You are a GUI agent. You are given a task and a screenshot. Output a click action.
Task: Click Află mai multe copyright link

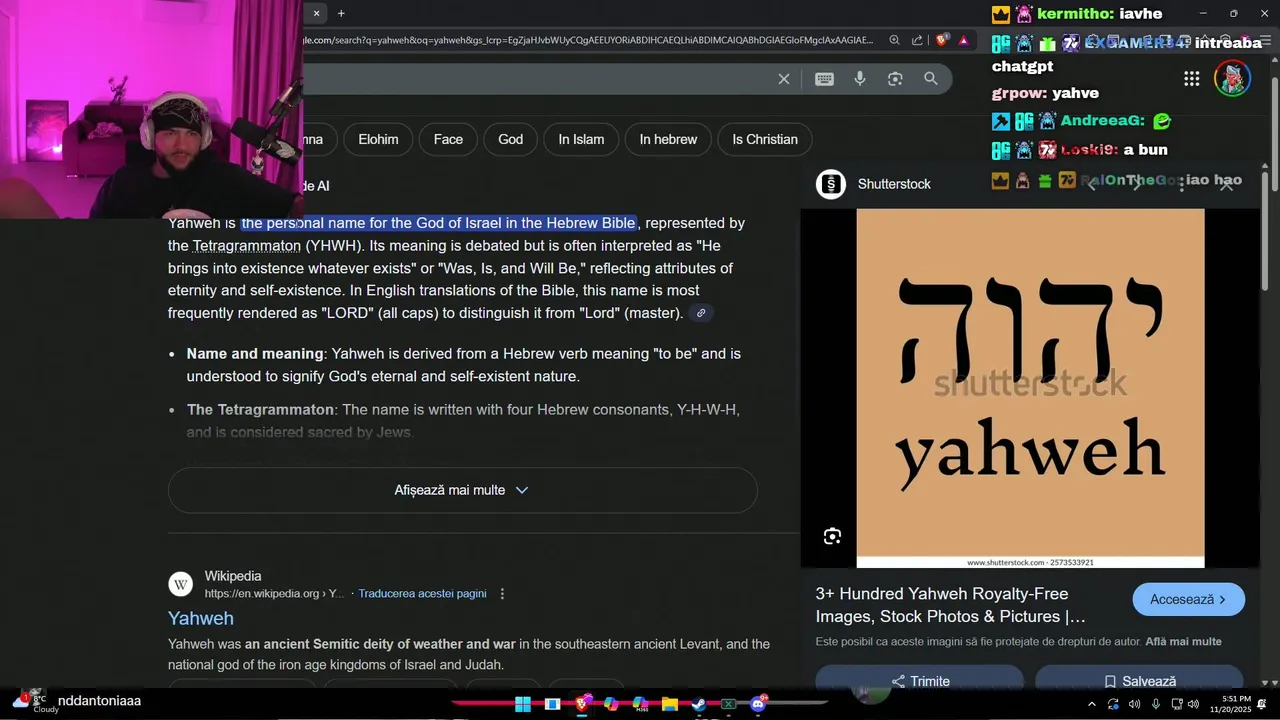click(1183, 642)
